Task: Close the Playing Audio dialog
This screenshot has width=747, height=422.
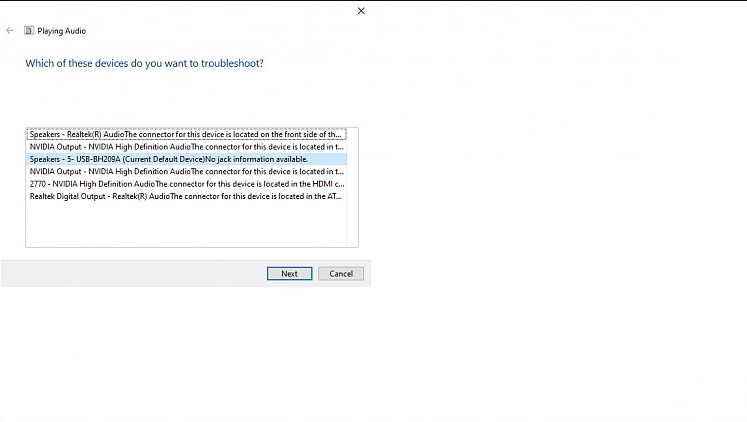Action: click(x=361, y=11)
